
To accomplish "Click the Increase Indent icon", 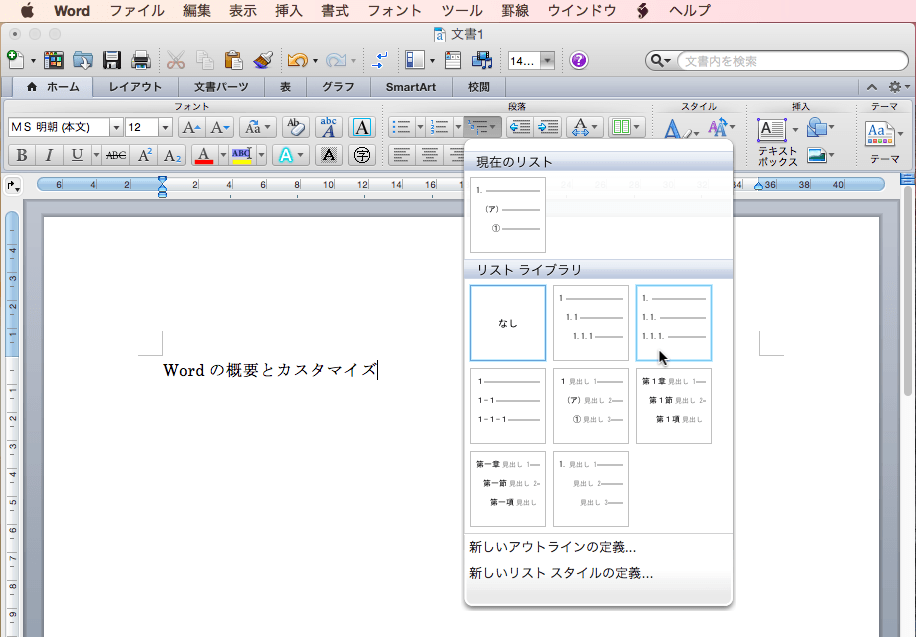I will pos(547,127).
